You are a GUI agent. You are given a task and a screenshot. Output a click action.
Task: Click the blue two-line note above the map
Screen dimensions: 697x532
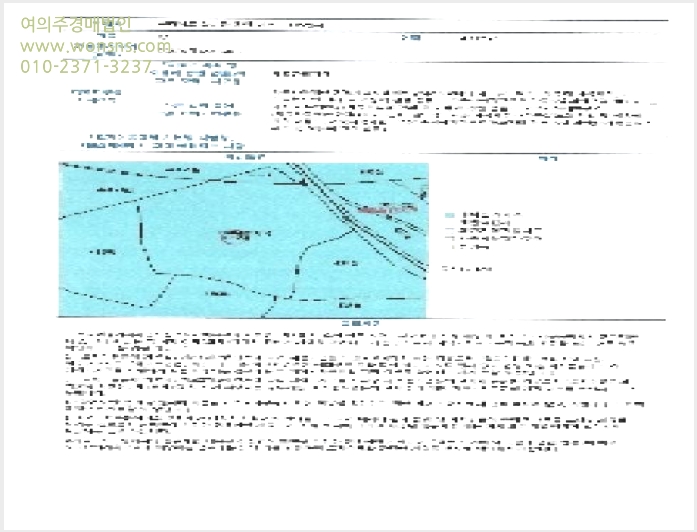pos(163,141)
